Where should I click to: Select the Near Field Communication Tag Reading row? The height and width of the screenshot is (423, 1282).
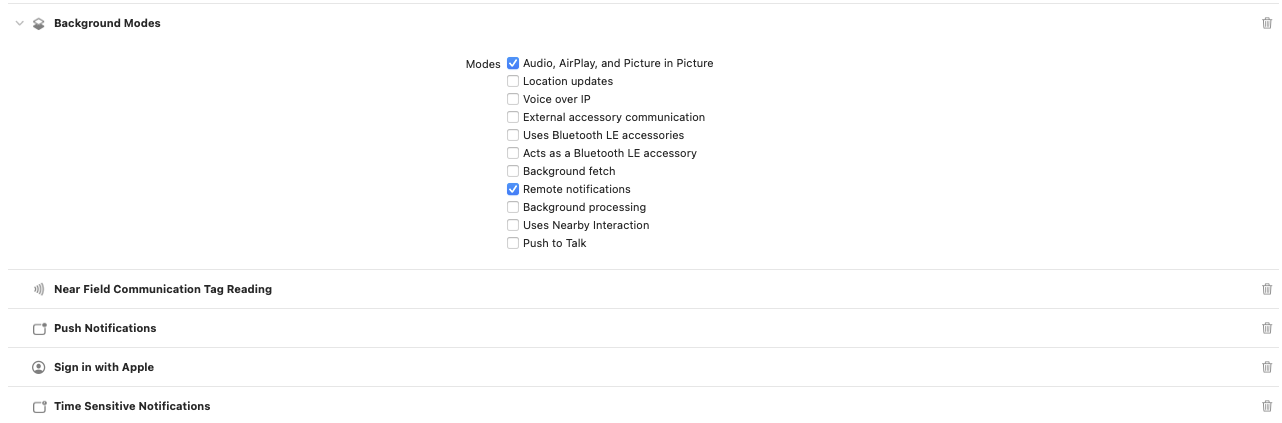643,289
